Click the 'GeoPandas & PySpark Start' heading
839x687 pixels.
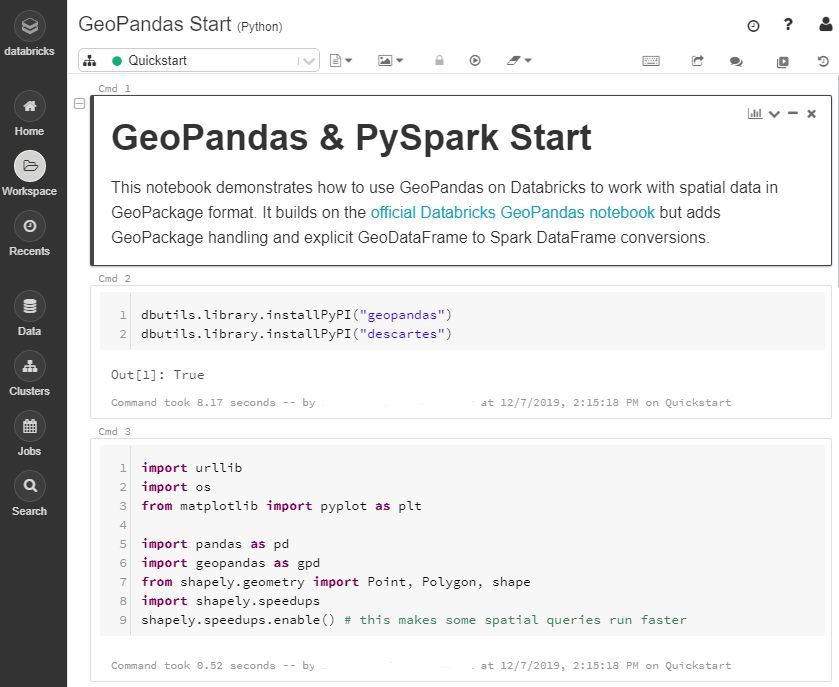352,138
